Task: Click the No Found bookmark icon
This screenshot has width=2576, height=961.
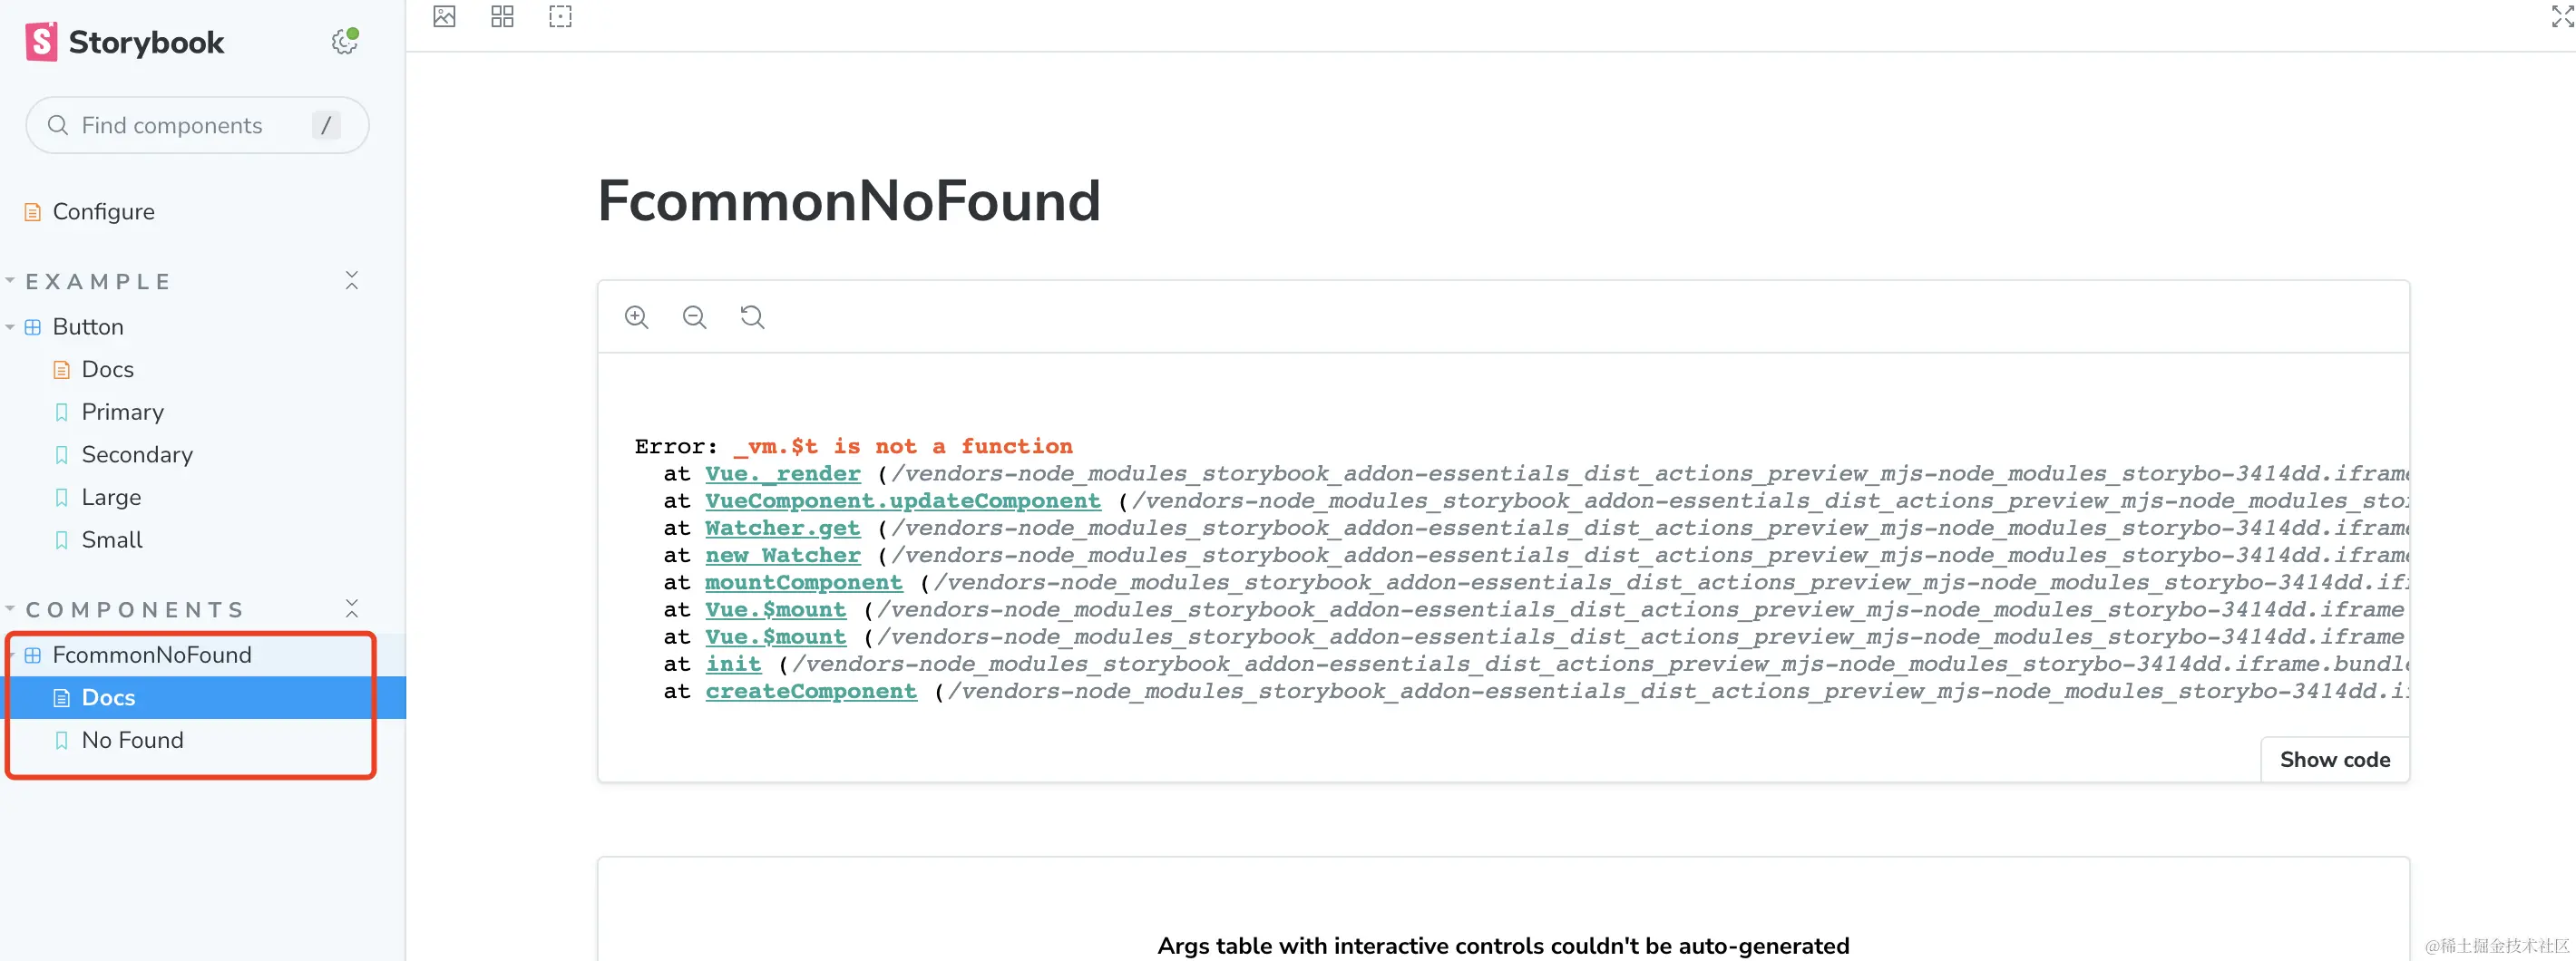Action: [62, 740]
